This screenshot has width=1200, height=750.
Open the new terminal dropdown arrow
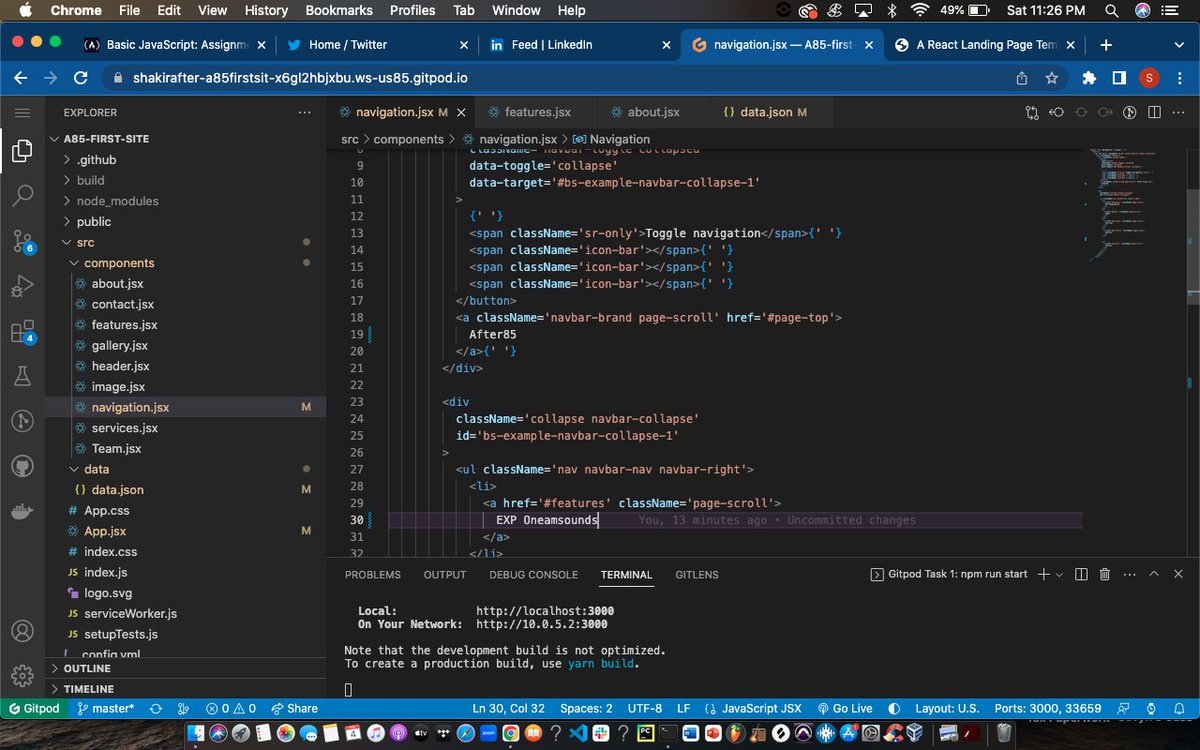pos(1059,574)
